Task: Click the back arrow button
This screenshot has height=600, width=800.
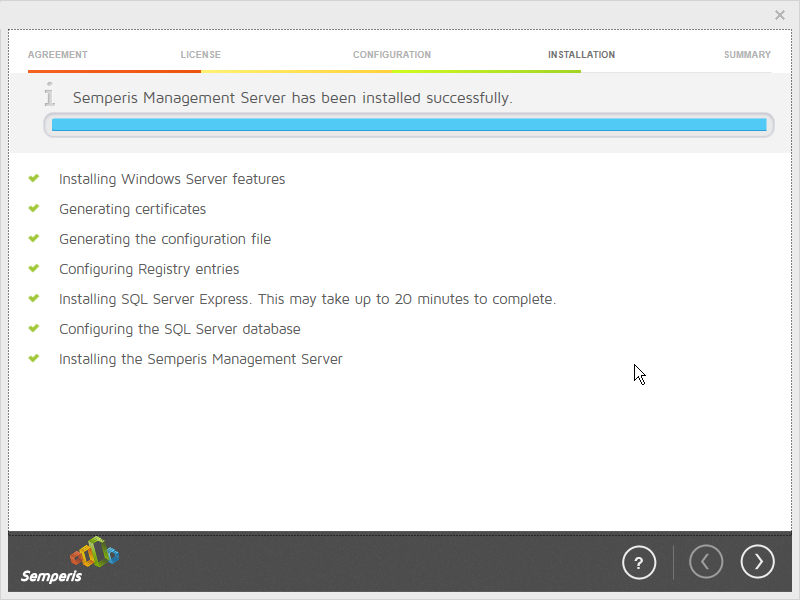Action: [x=705, y=562]
